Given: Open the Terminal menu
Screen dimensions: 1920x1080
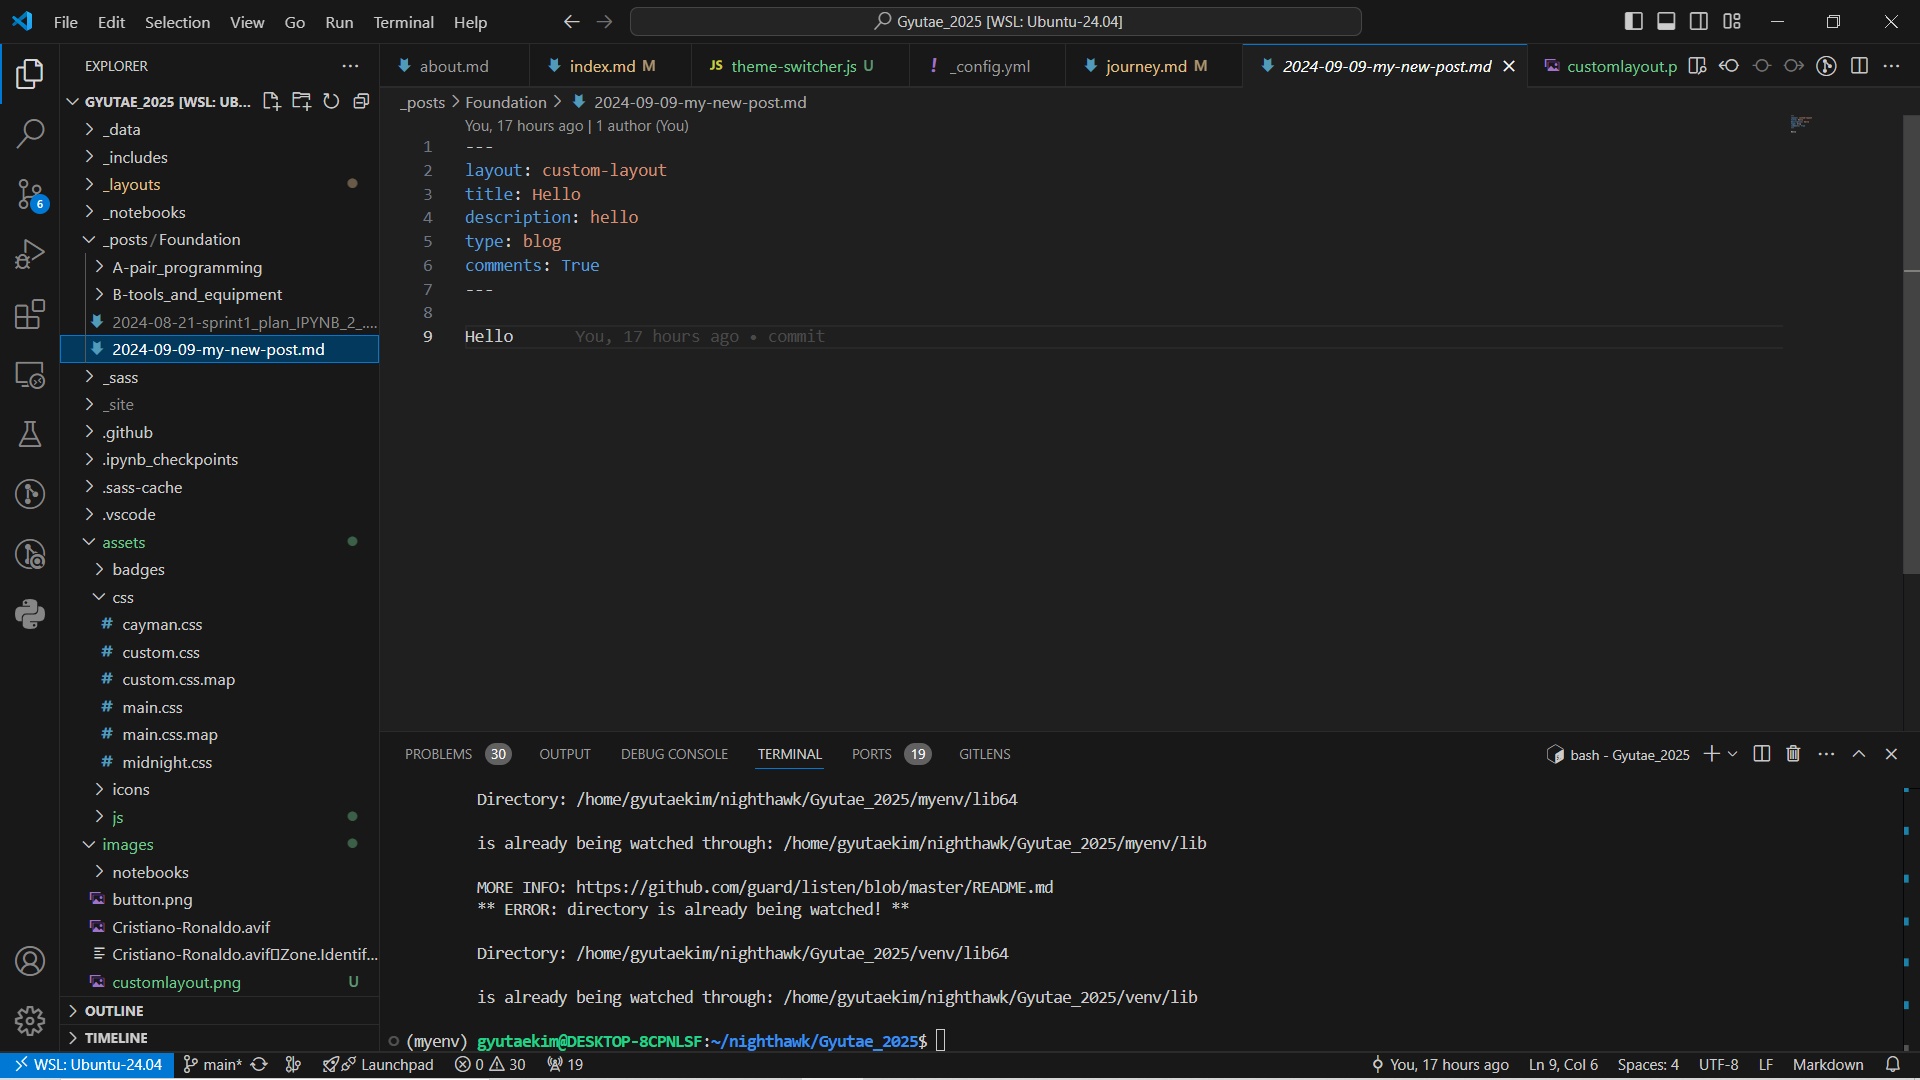Looking at the screenshot, I should point(403,22).
